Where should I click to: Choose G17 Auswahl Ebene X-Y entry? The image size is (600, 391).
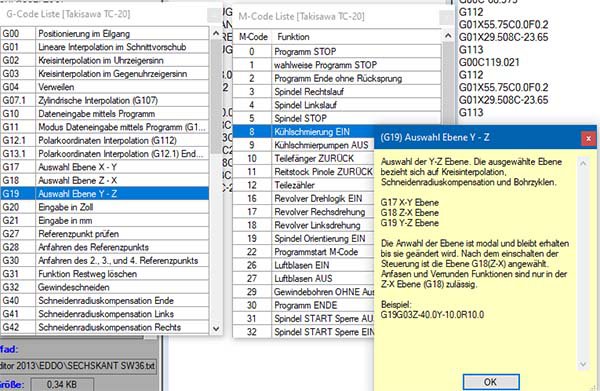coord(105,167)
